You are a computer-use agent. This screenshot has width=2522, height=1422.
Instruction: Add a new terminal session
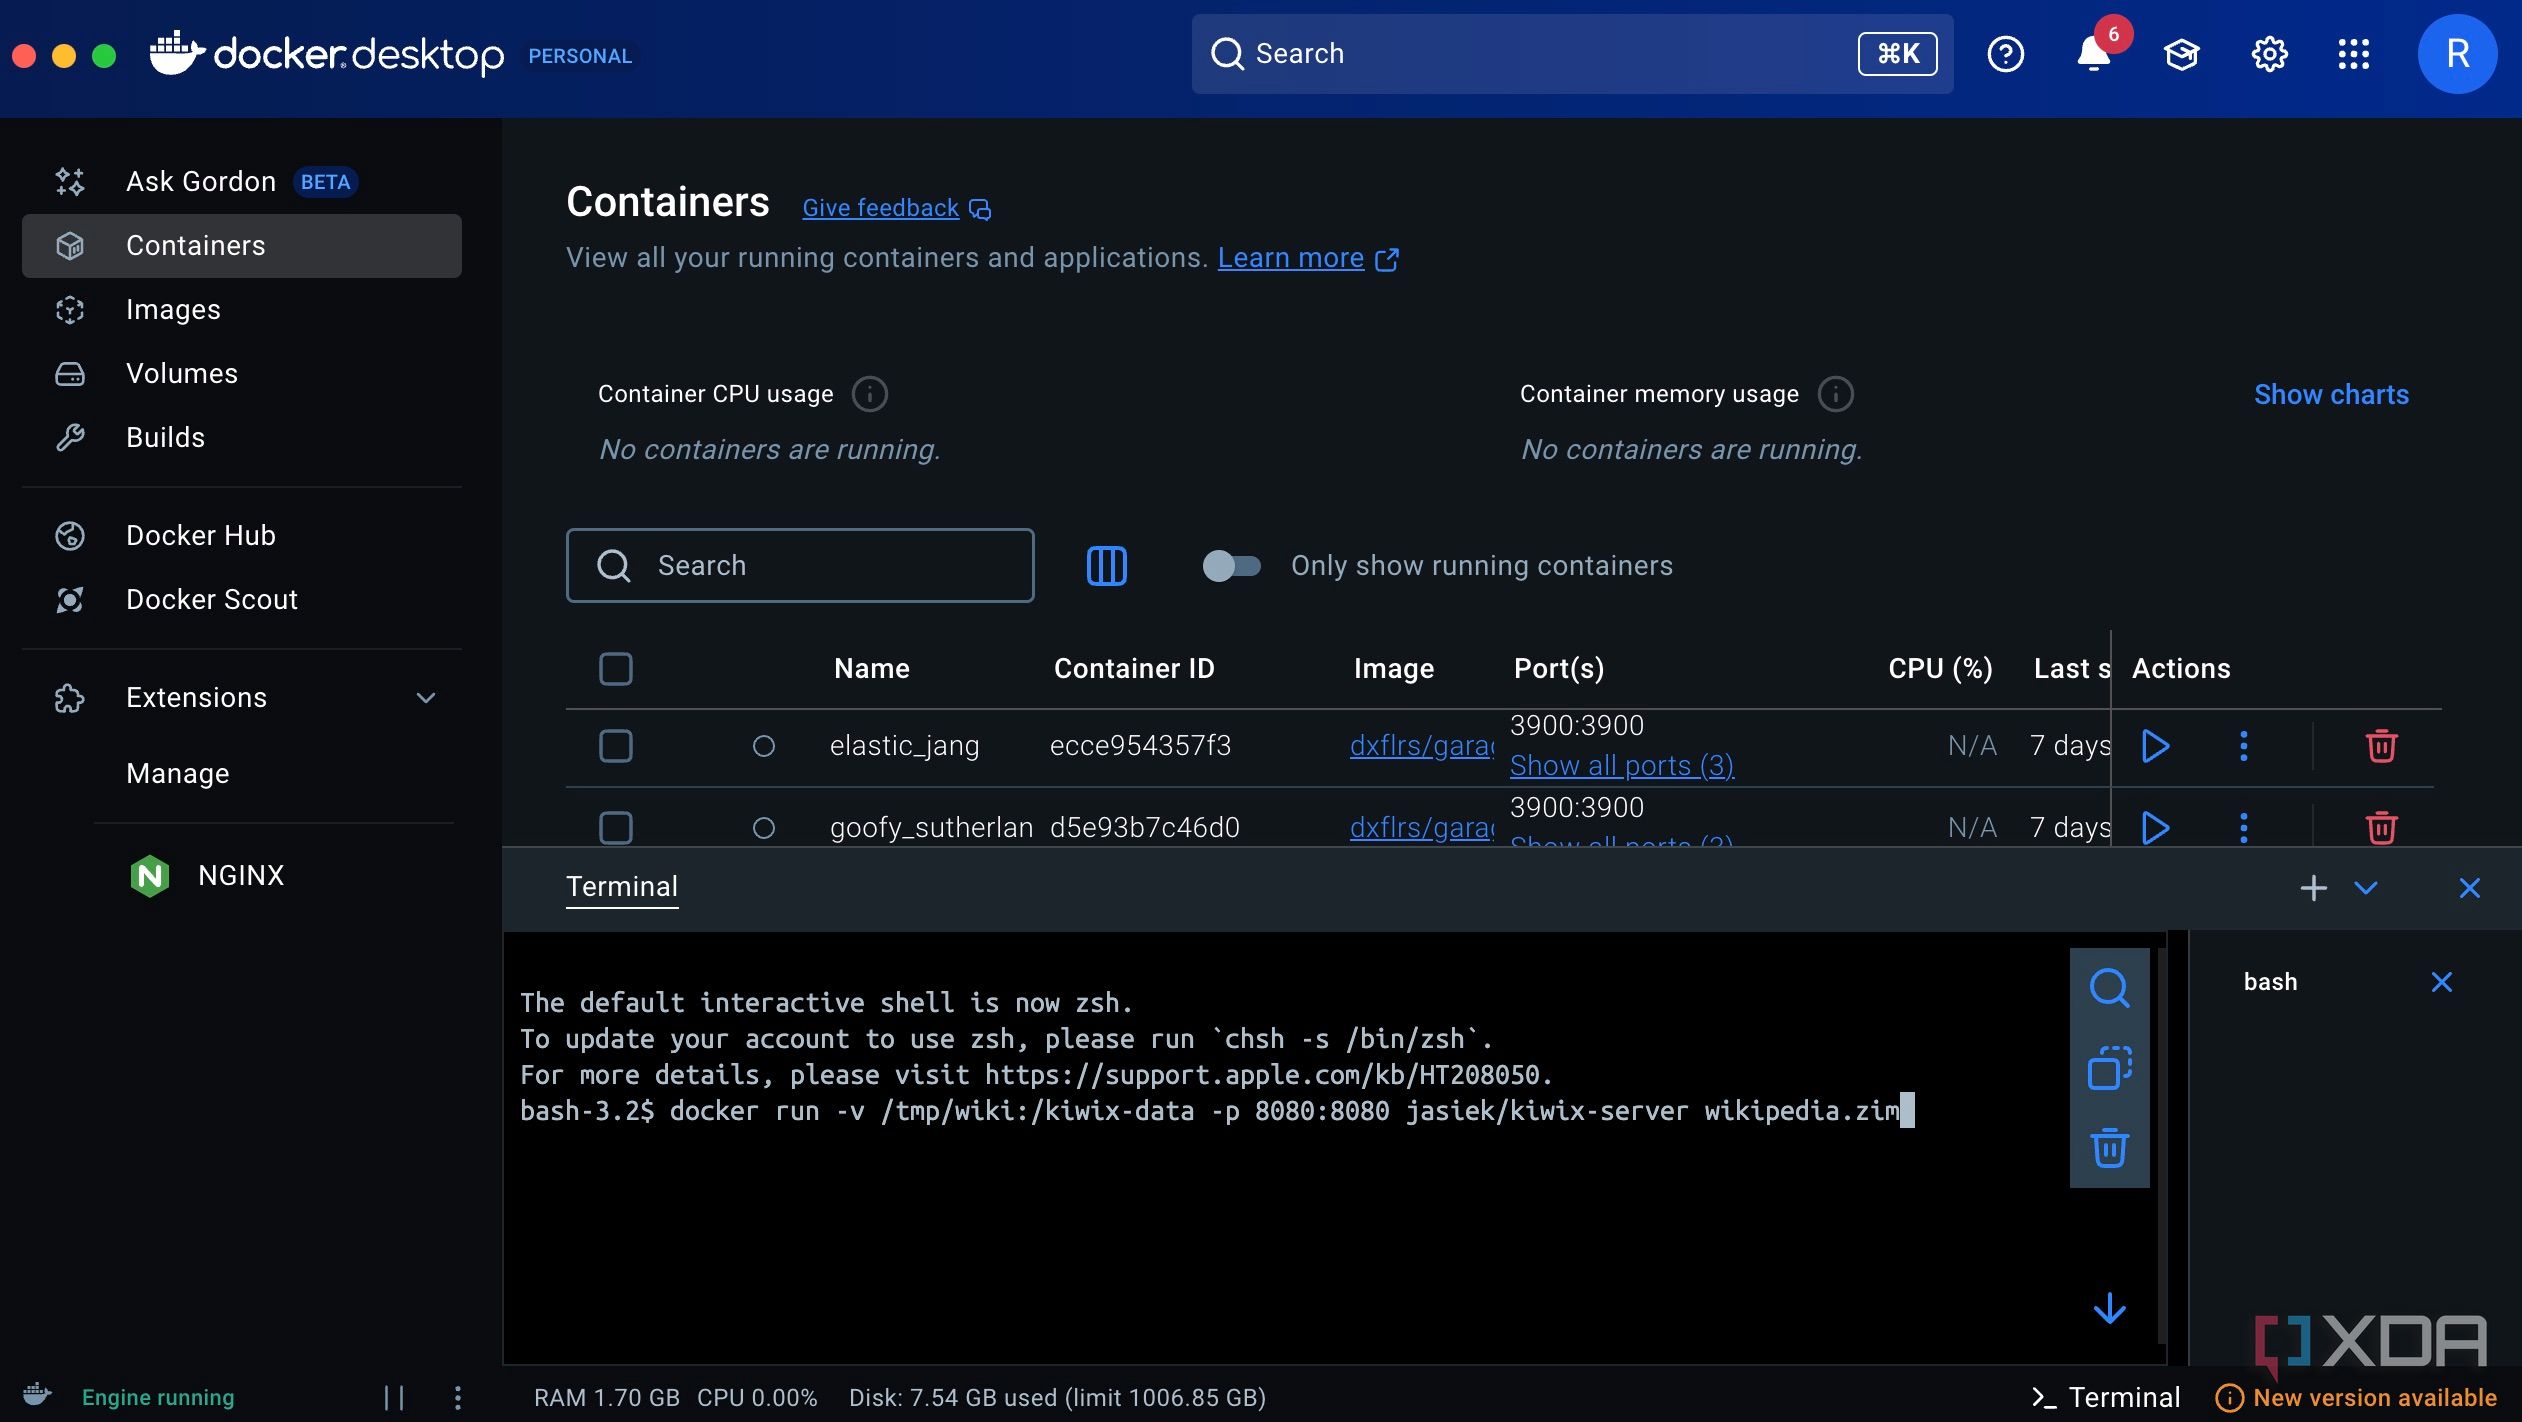click(2313, 888)
